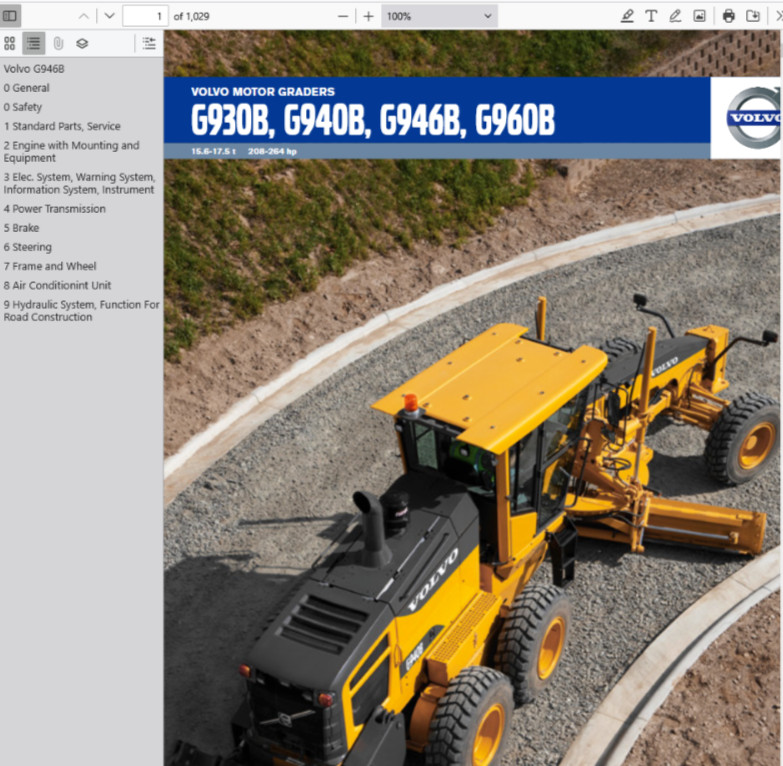The width and height of the screenshot is (783, 766).
Task: Go to next page arrow
Action: tap(109, 16)
